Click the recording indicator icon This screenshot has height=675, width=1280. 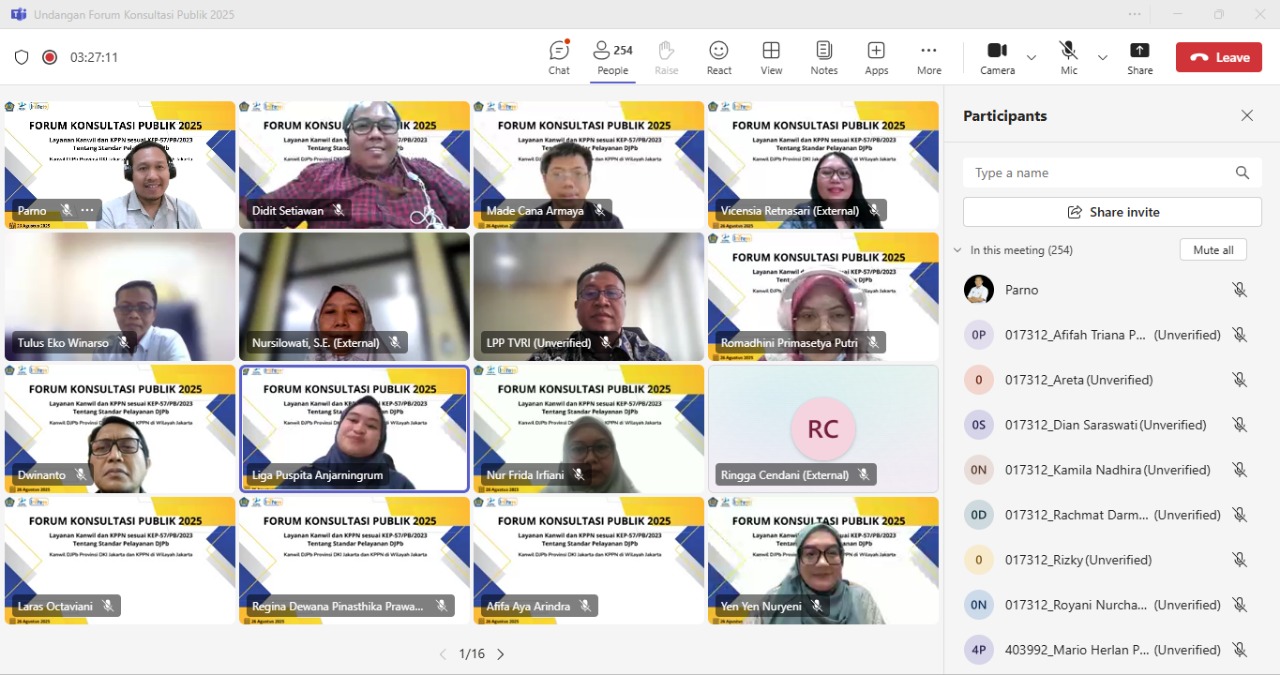point(50,58)
